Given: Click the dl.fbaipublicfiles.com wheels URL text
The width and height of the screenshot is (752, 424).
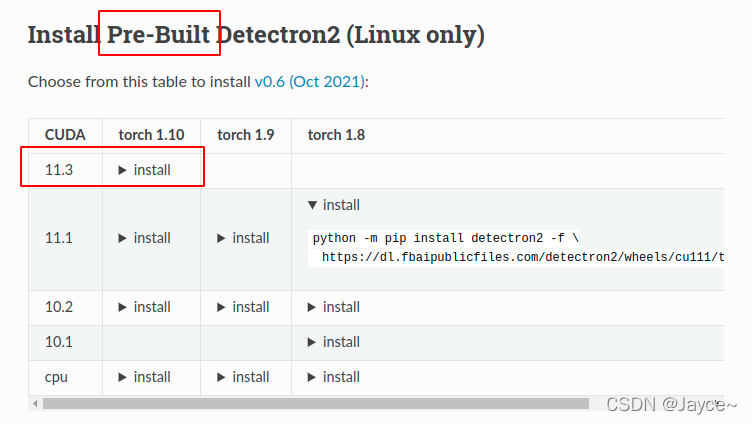Looking at the screenshot, I should pyautogui.click(x=523, y=257).
